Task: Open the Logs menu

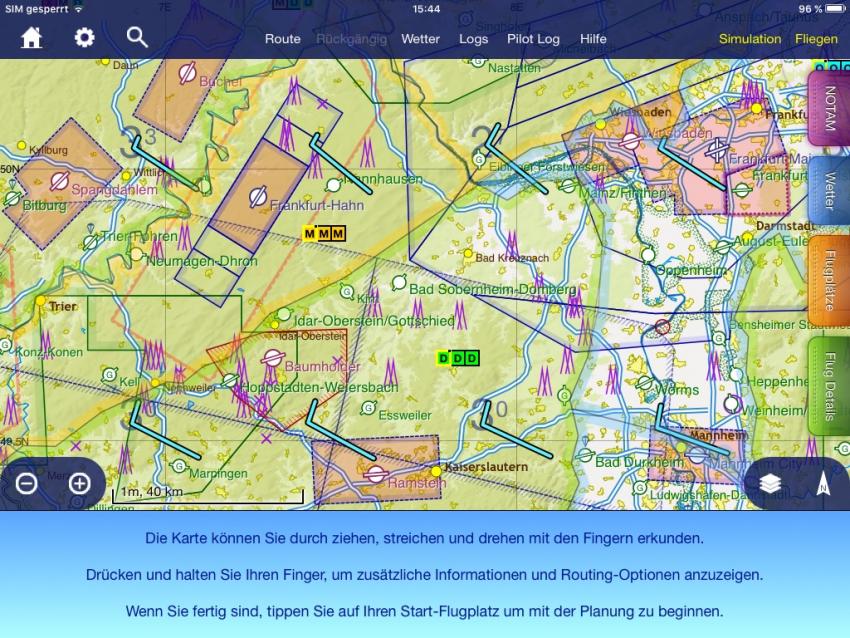Action: [473, 39]
